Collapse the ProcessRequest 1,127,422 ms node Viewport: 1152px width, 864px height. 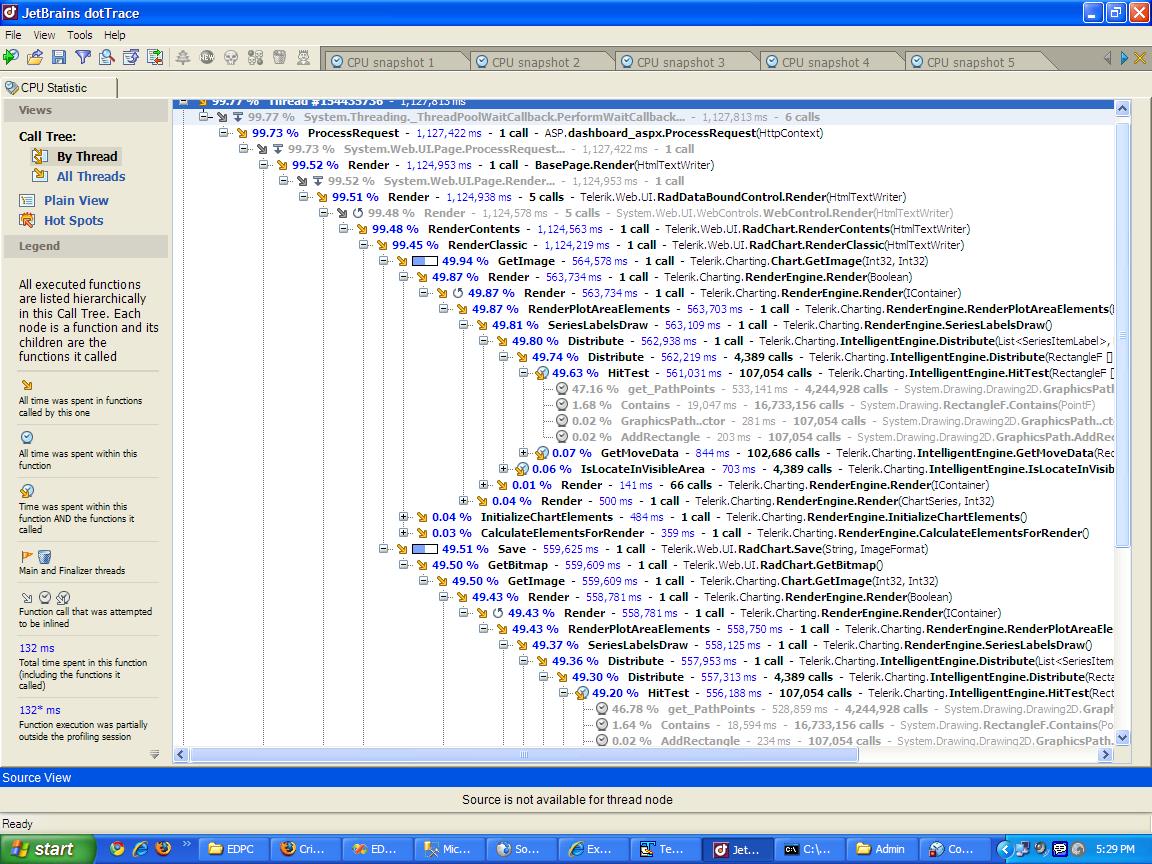pos(224,133)
